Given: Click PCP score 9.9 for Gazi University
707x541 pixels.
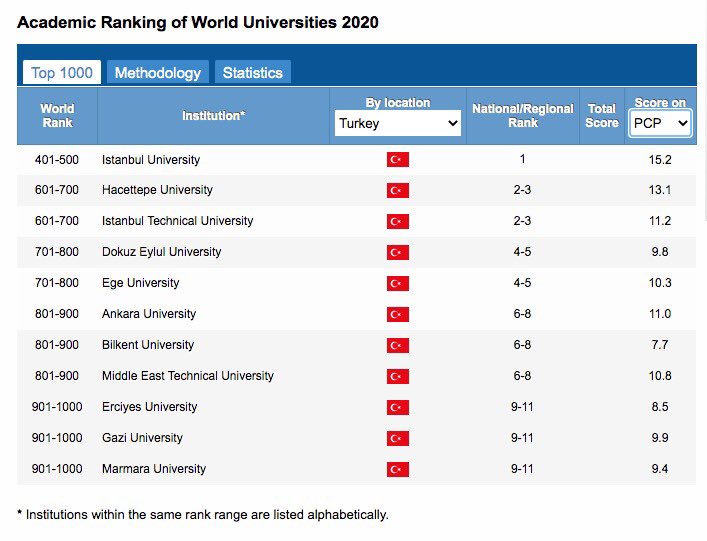Looking at the screenshot, I should [x=660, y=438].
